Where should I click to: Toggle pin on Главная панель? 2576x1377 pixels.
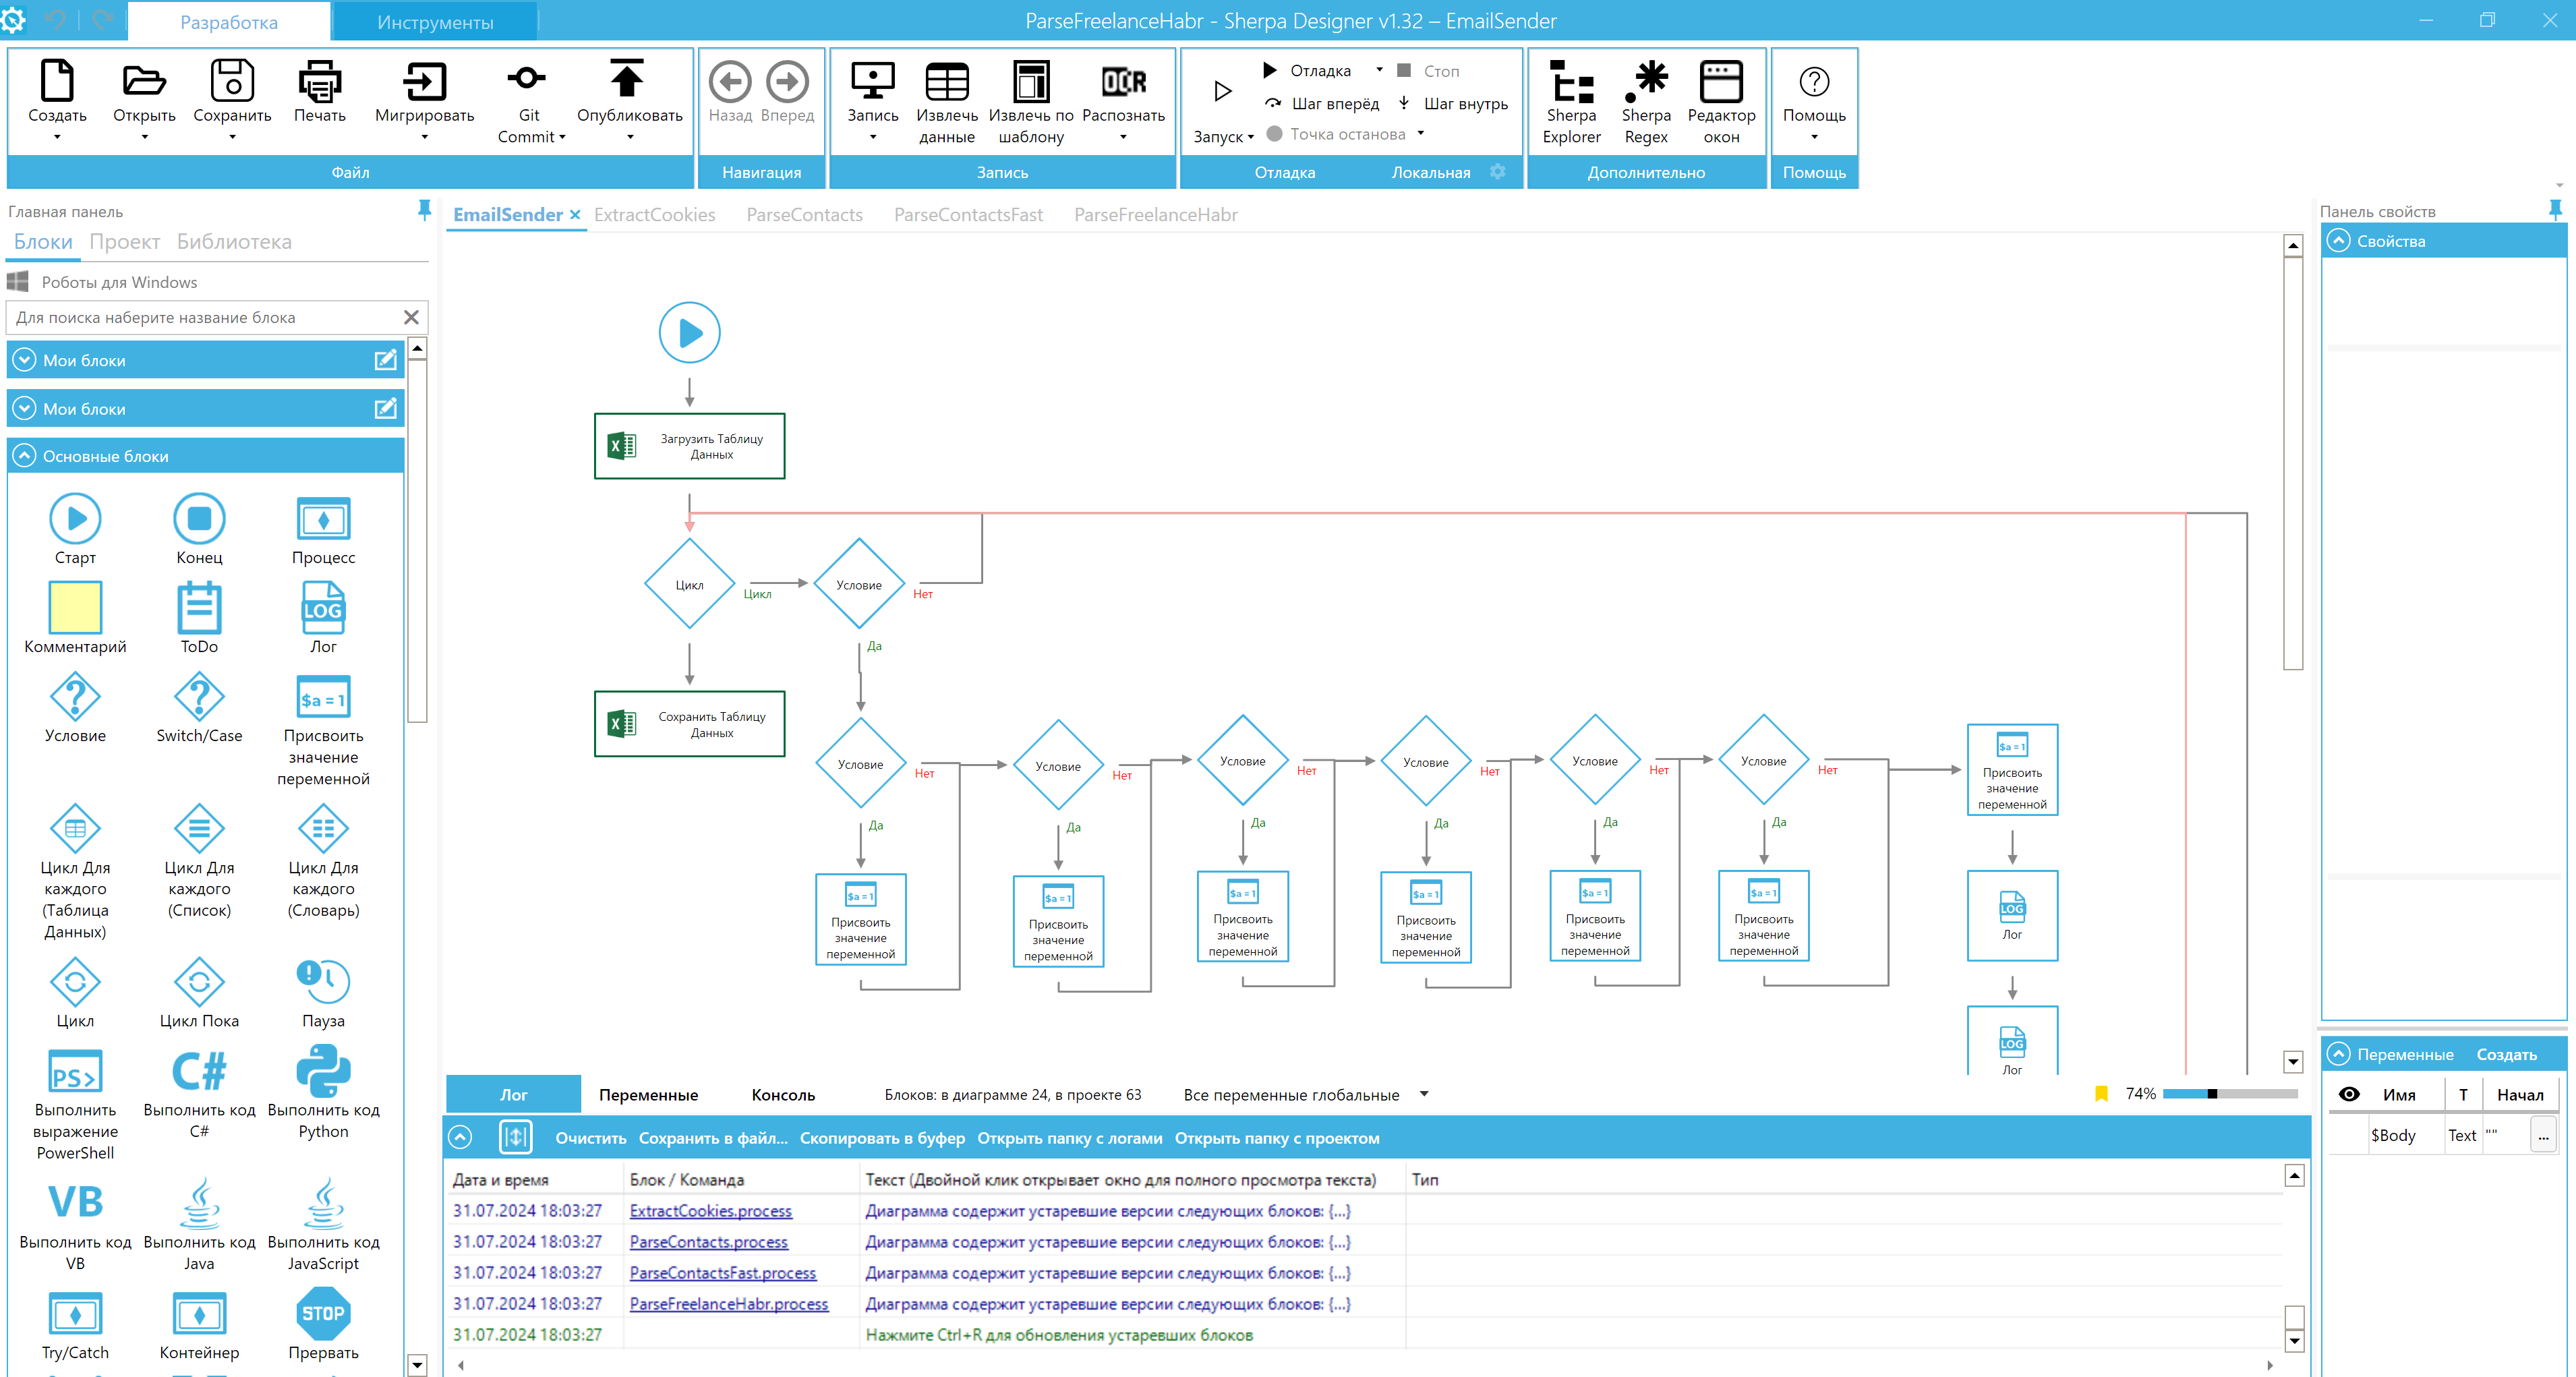[x=424, y=210]
